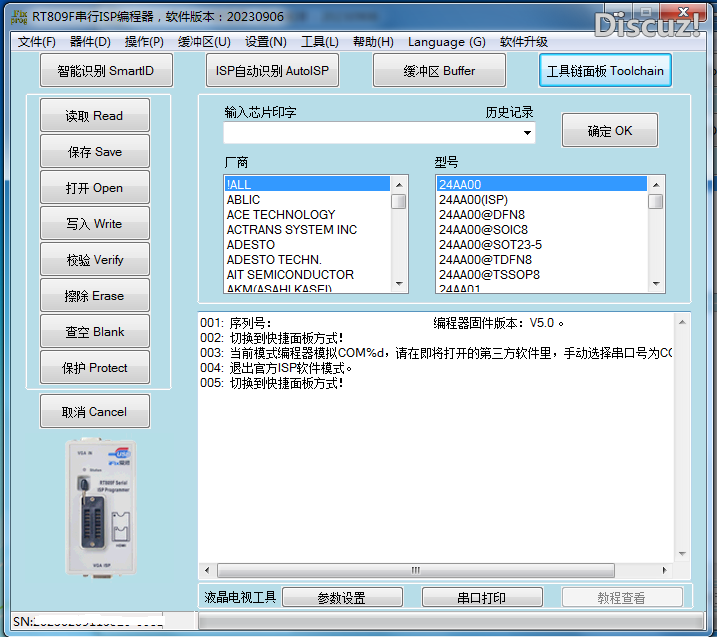
Task: Click model list scroll-up arrow
Action: [656, 185]
